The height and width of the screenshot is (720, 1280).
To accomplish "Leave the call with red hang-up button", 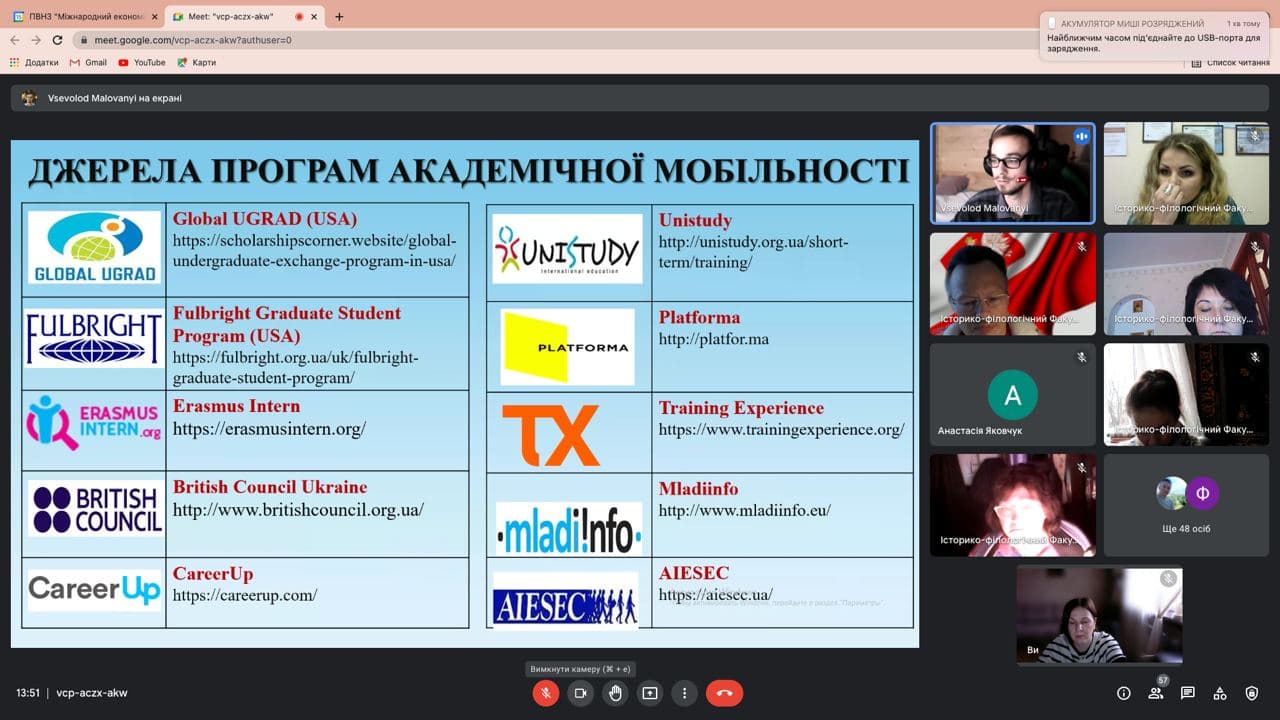I will [725, 693].
